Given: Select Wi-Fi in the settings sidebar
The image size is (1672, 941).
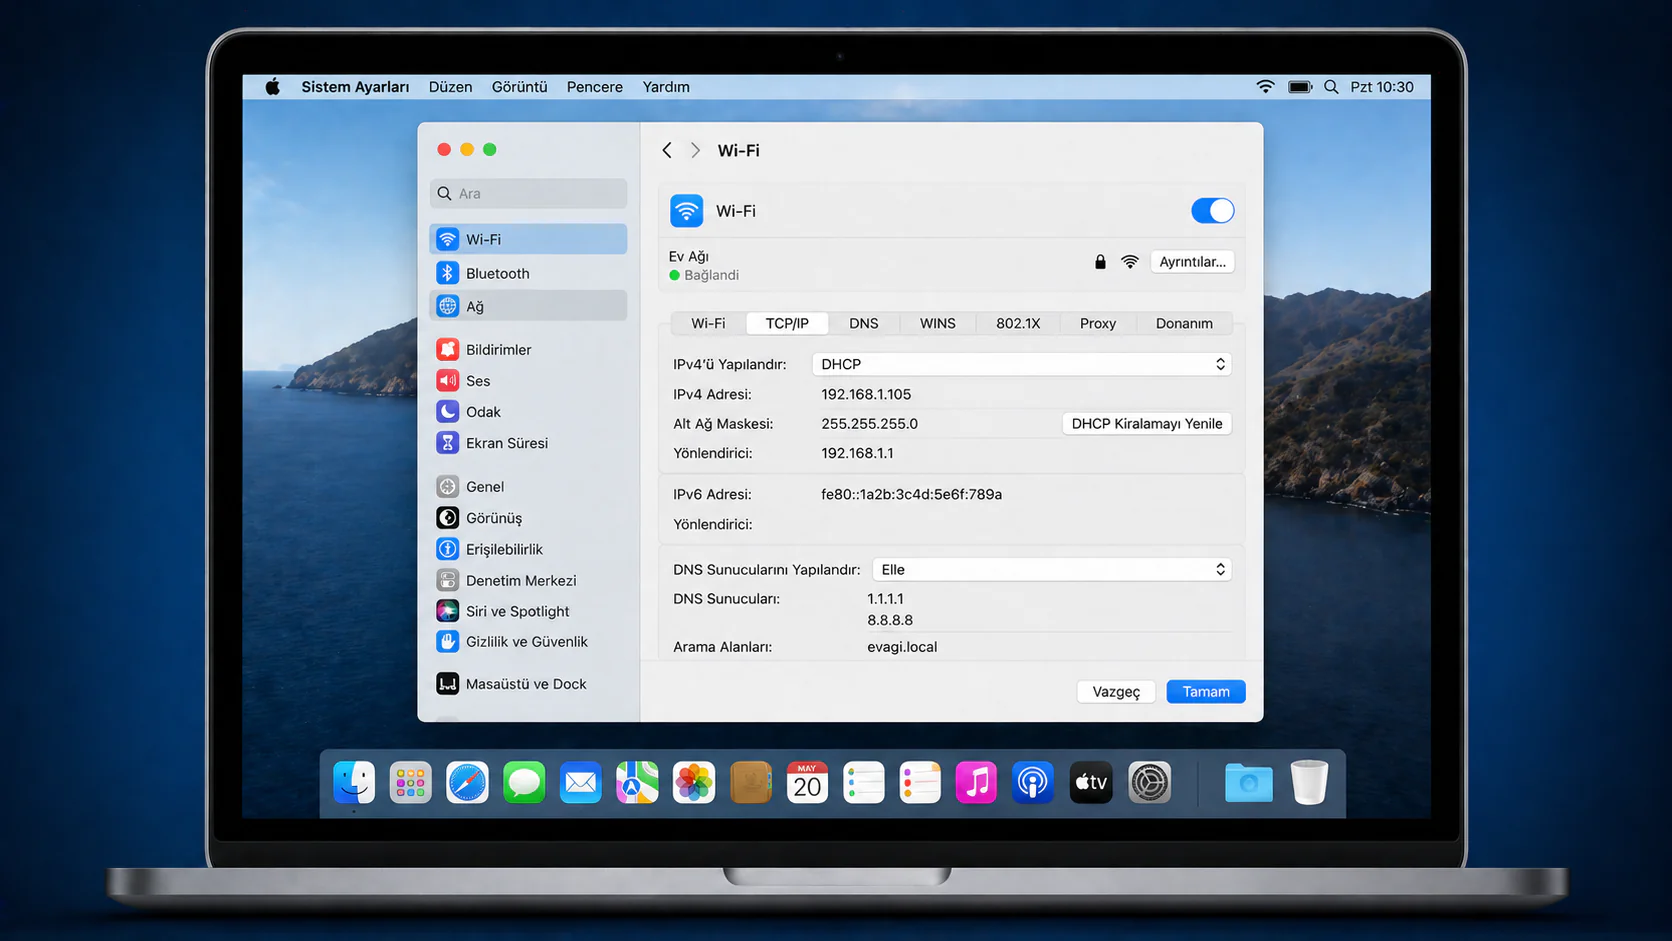Looking at the screenshot, I should tap(487, 239).
